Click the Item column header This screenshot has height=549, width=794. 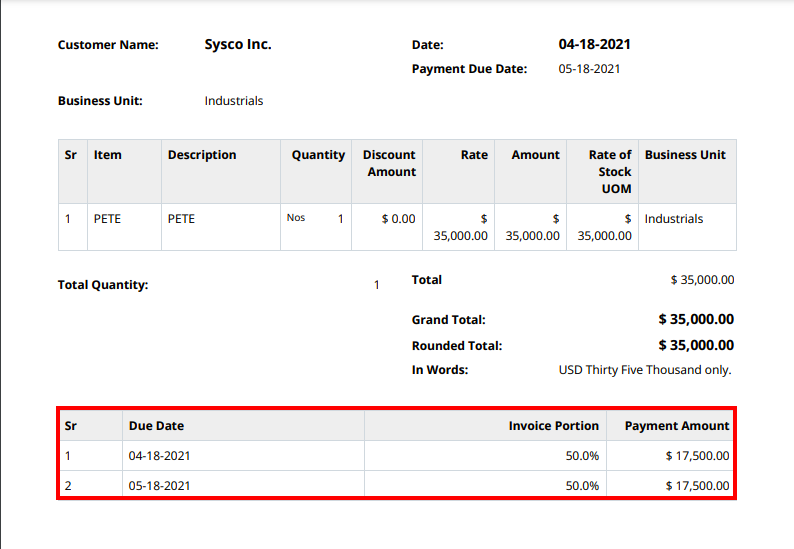click(108, 155)
